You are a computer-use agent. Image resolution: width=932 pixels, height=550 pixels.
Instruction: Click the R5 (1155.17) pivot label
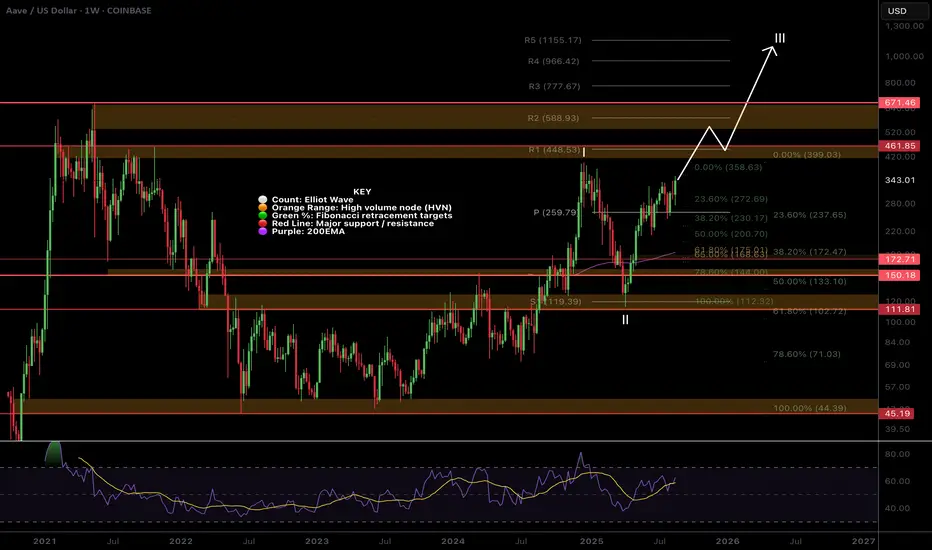click(553, 40)
